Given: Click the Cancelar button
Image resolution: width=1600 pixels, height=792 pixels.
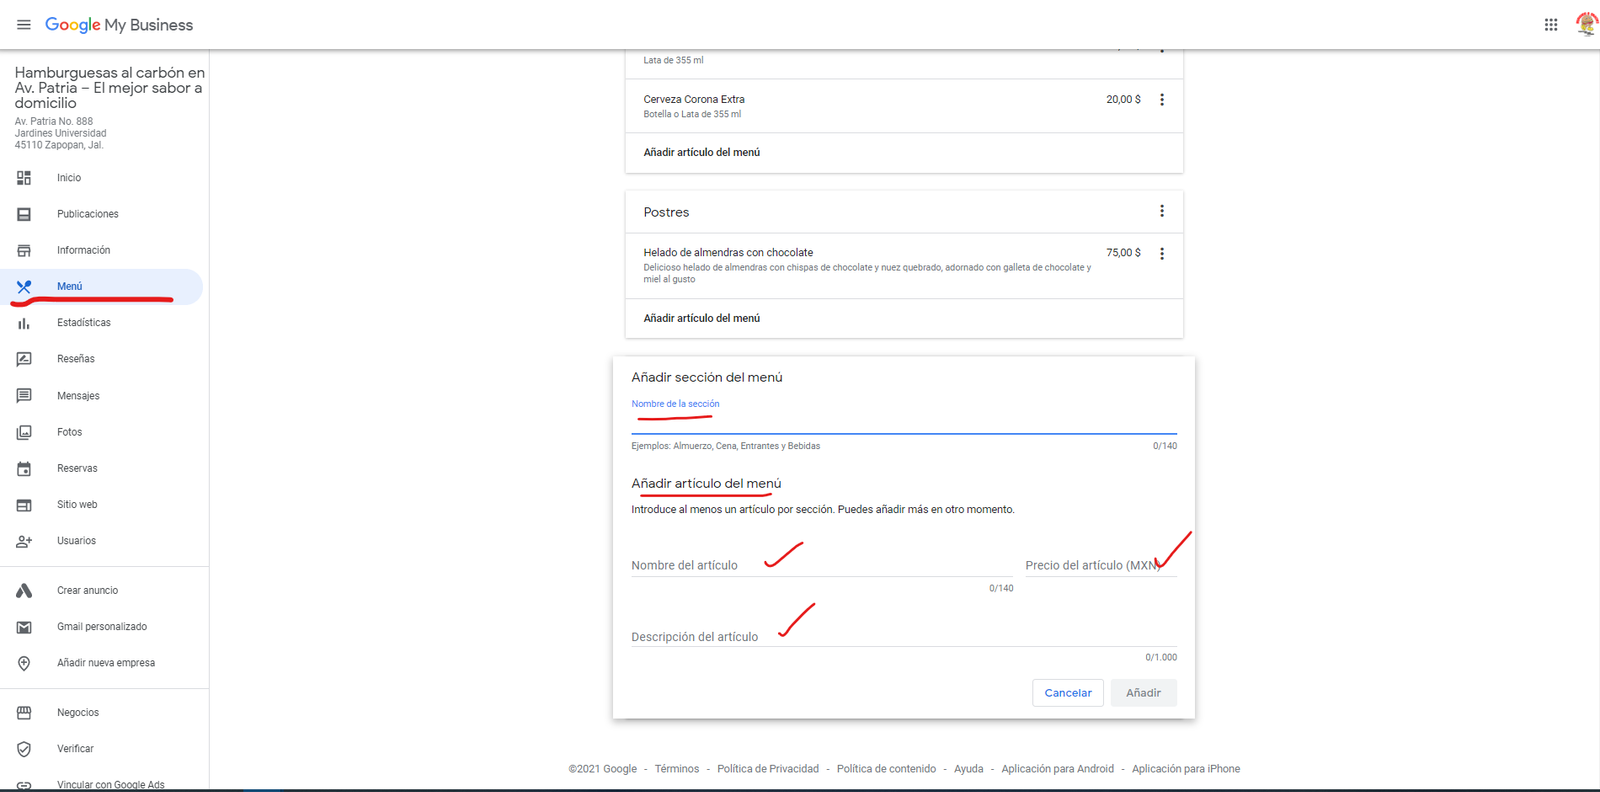Looking at the screenshot, I should [x=1067, y=693].
